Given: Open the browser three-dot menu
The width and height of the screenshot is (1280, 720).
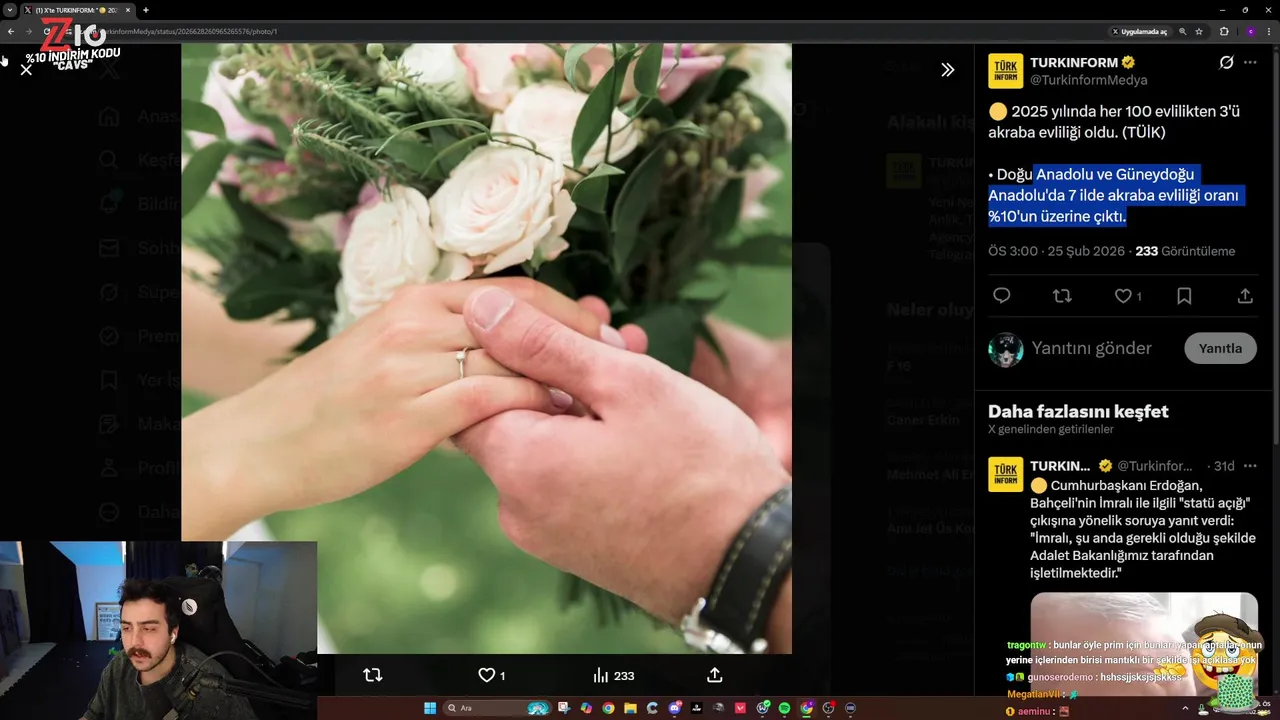Looking at the screenshot, I should click(1270, 31).
